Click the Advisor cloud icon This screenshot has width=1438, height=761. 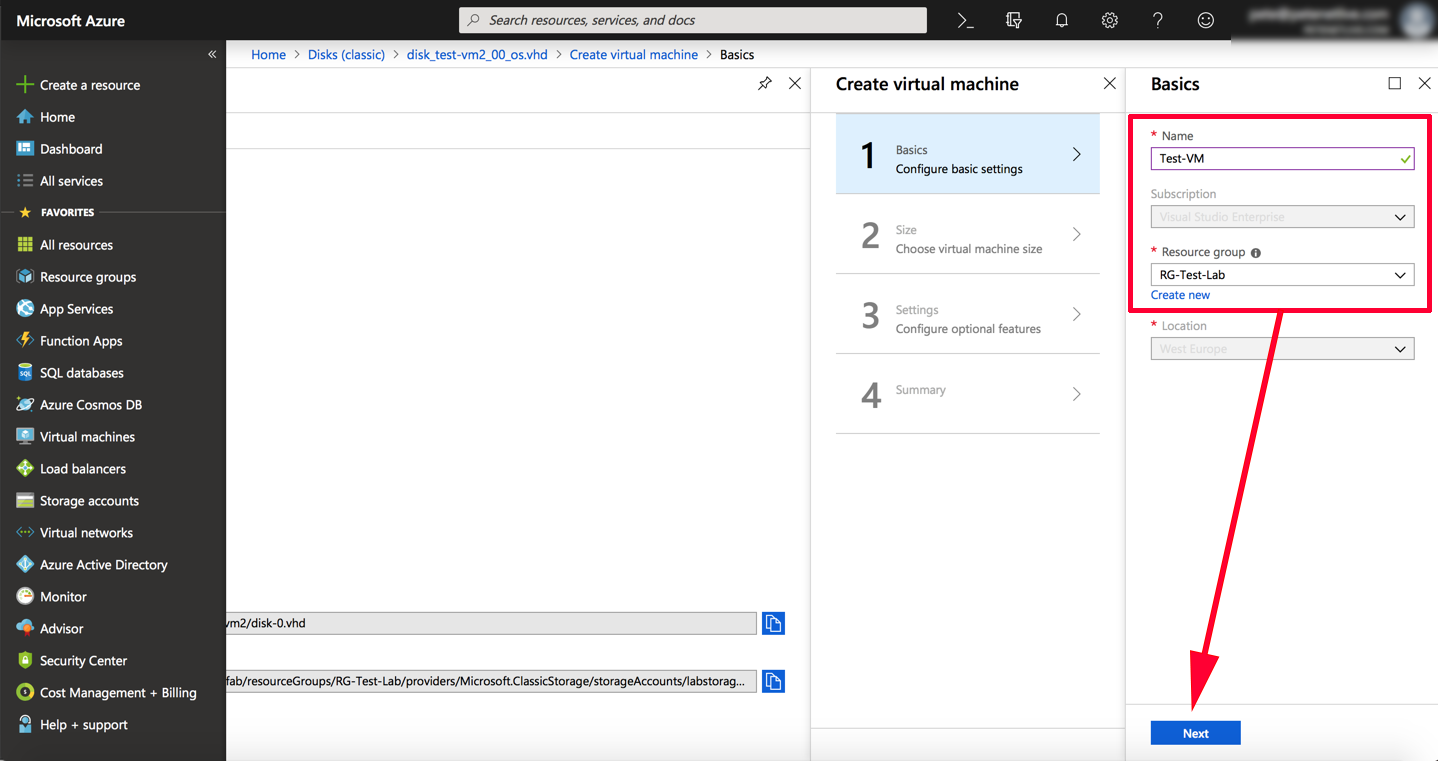click(x=25, y=629)
